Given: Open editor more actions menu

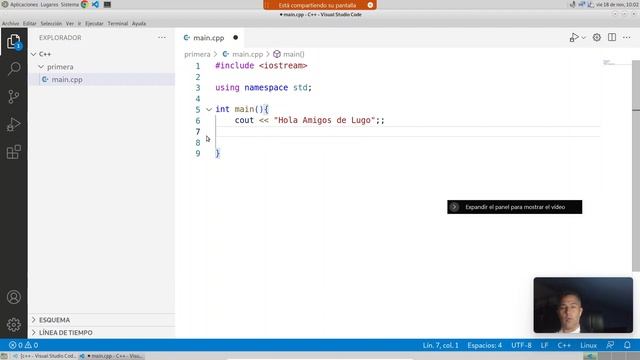Looking at the screenshot, I should [627, 38].
